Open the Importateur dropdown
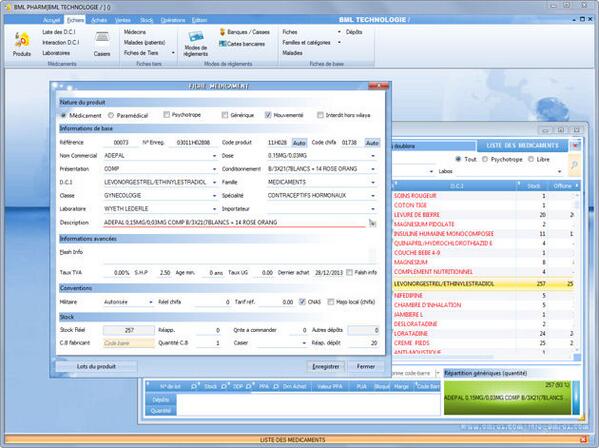This screenshot has height=448, width=599. (373, 209)
